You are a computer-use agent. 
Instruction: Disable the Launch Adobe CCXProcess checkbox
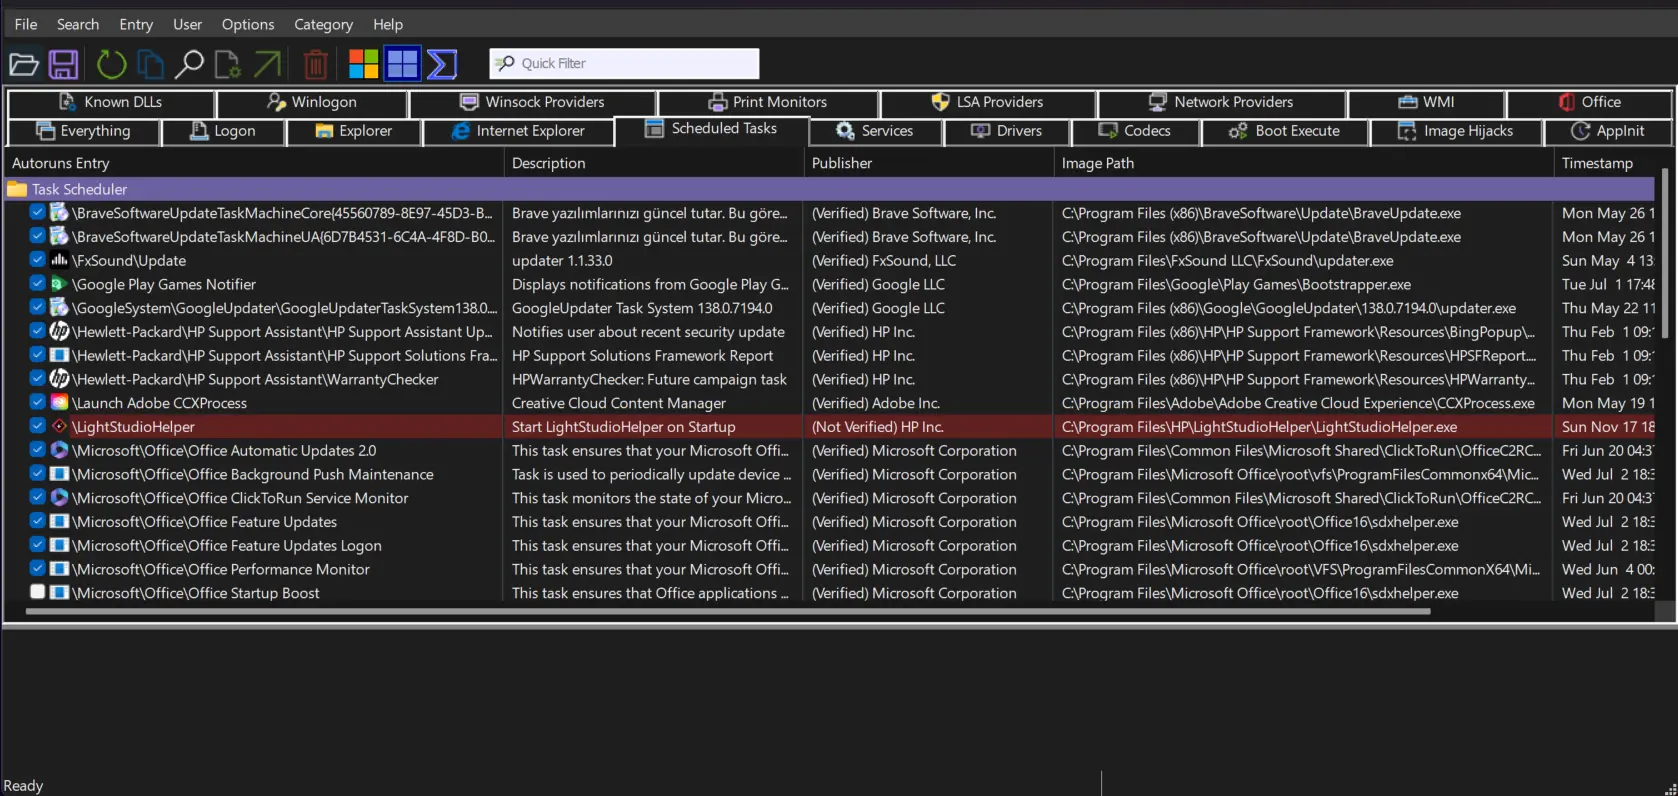pos(37,402)
